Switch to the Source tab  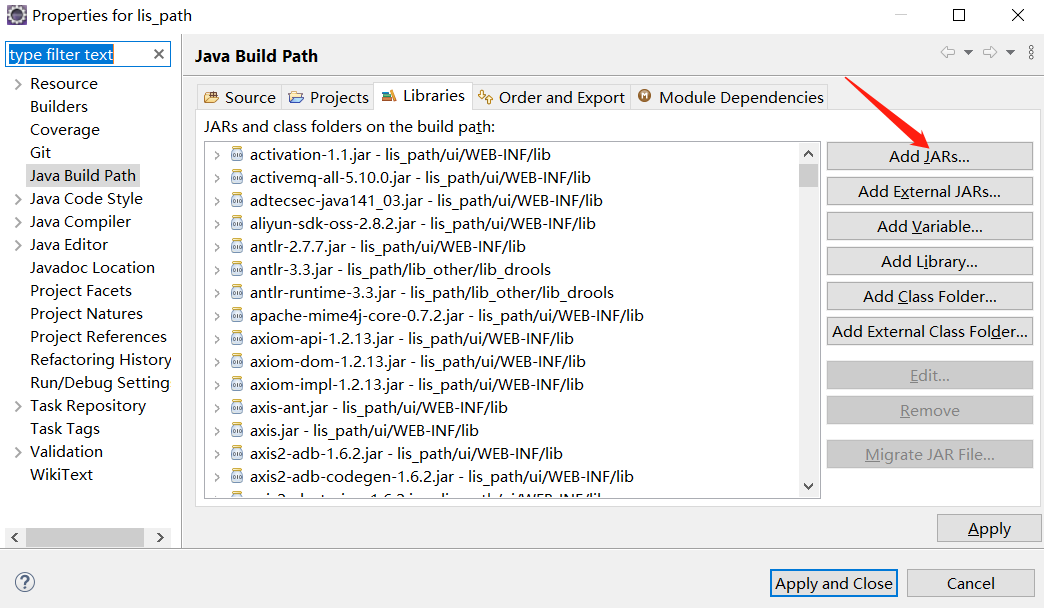click(240, 97)
